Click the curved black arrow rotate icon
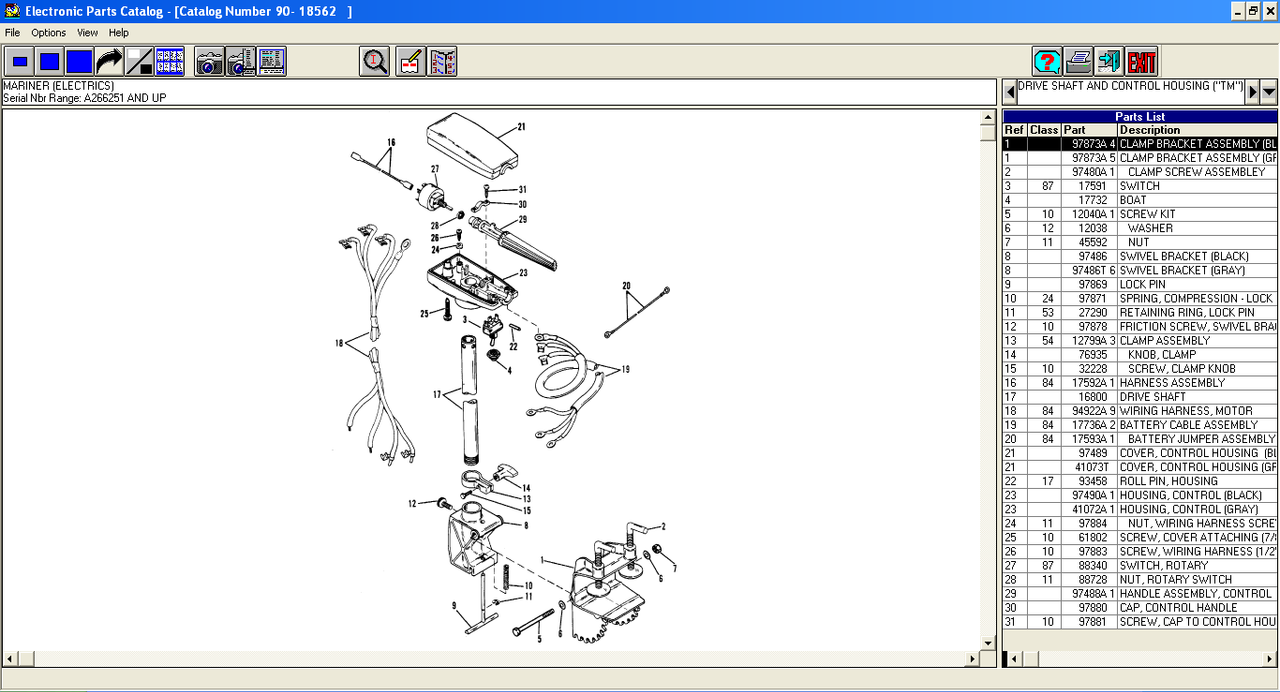This screenshot has width=1280, height=692. coord(109,61)
